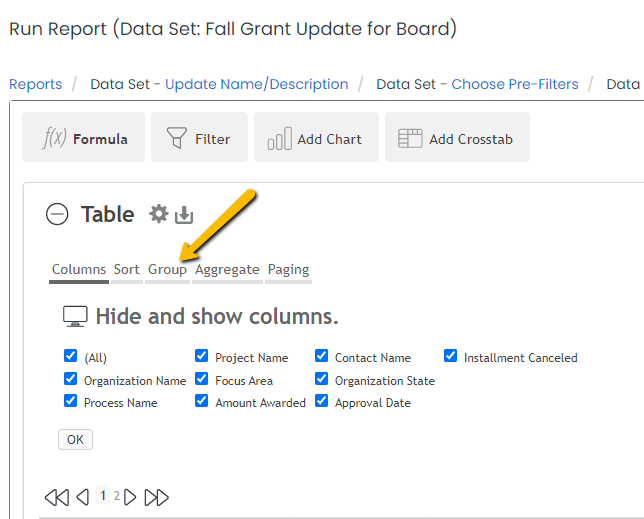Click Add Crosstab button

click(x=457, y=137)
